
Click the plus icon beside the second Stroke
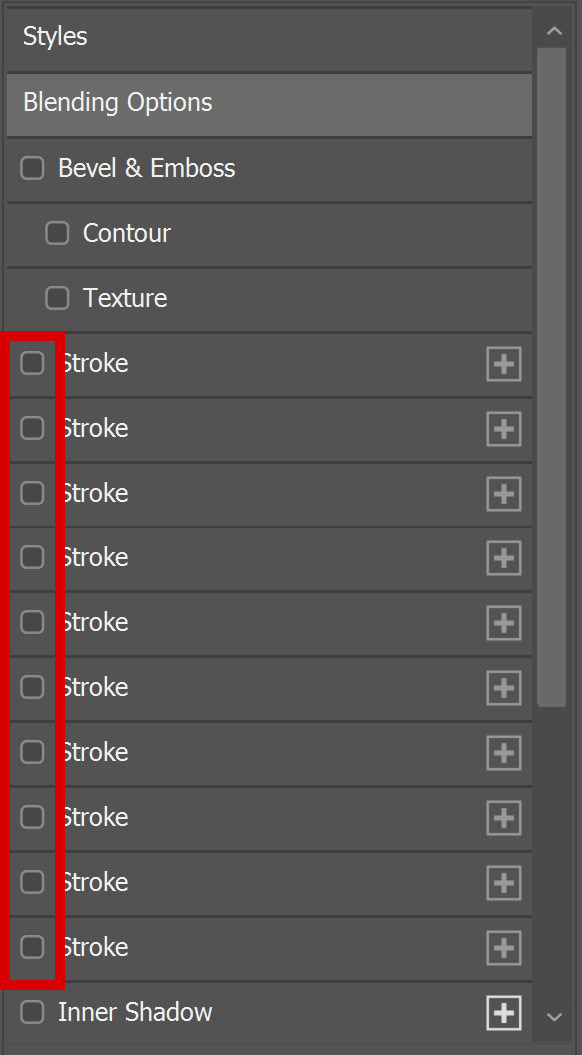pos(503,428)
